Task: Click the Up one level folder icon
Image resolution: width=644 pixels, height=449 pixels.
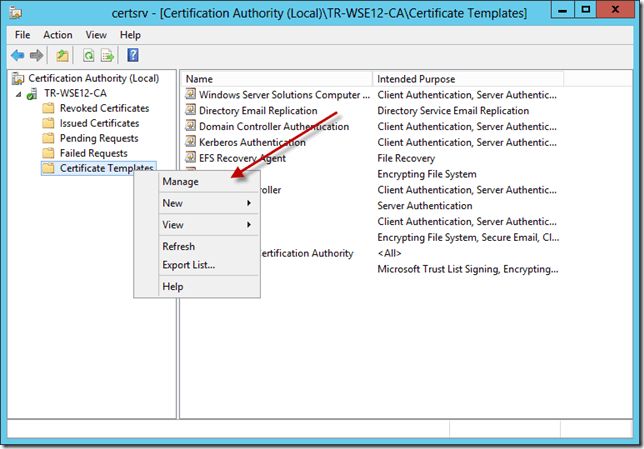Action: click(x=62, y=55)
